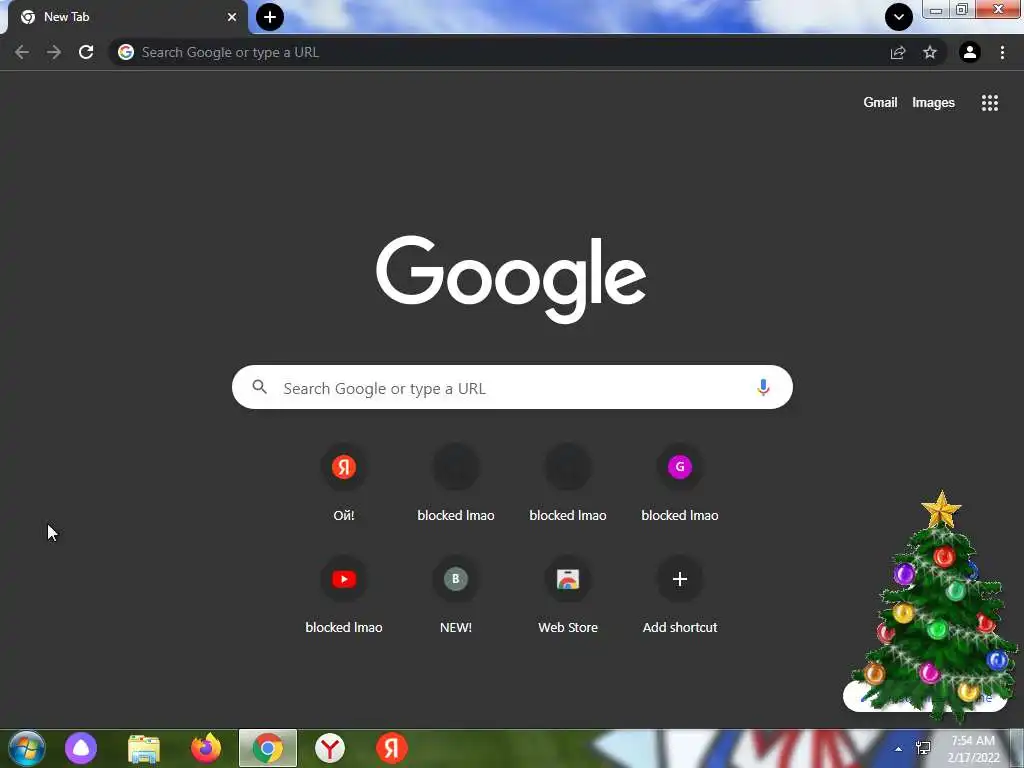The image size is (1024, 768).
Task: Open the blocked lmao YouTube shortcut
Action: coord(344,596)
